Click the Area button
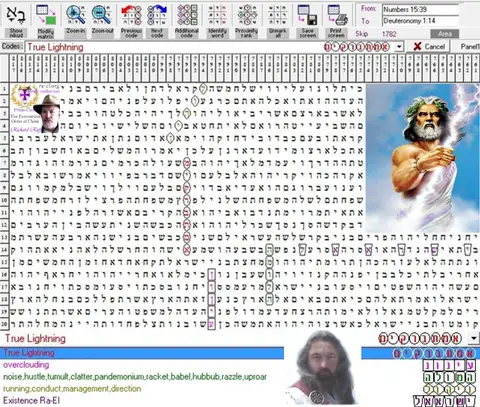Image resolution: width=480 pixels, height=407 pixels. click(444, 34)
